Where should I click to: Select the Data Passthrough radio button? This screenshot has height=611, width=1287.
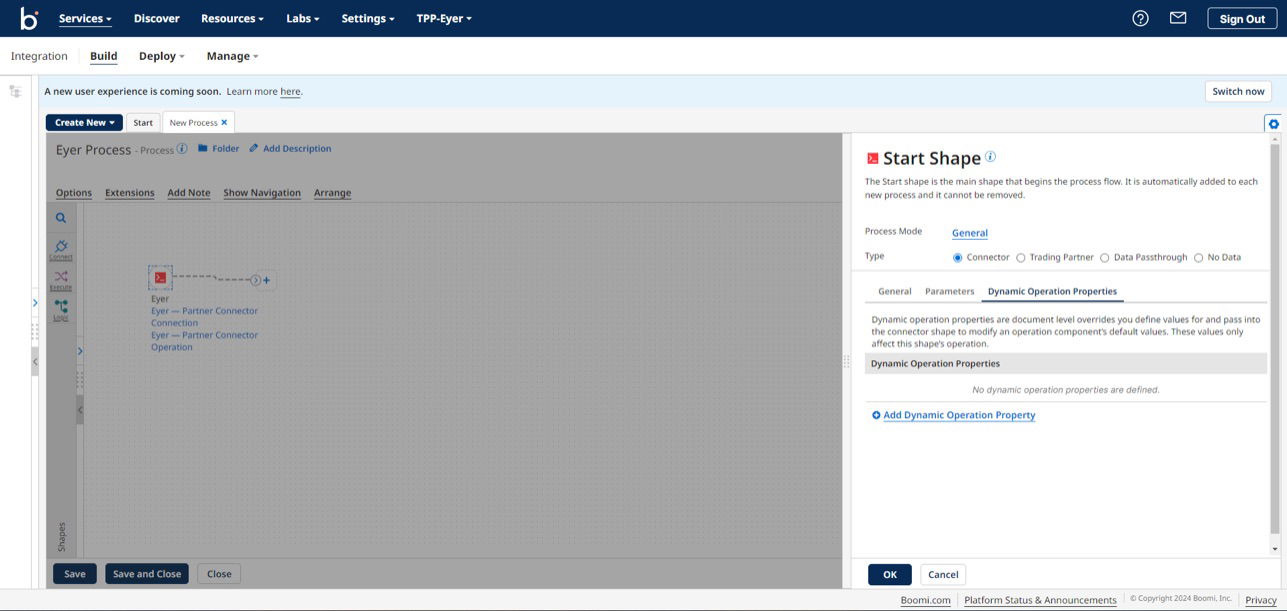tap(1104, 257)
